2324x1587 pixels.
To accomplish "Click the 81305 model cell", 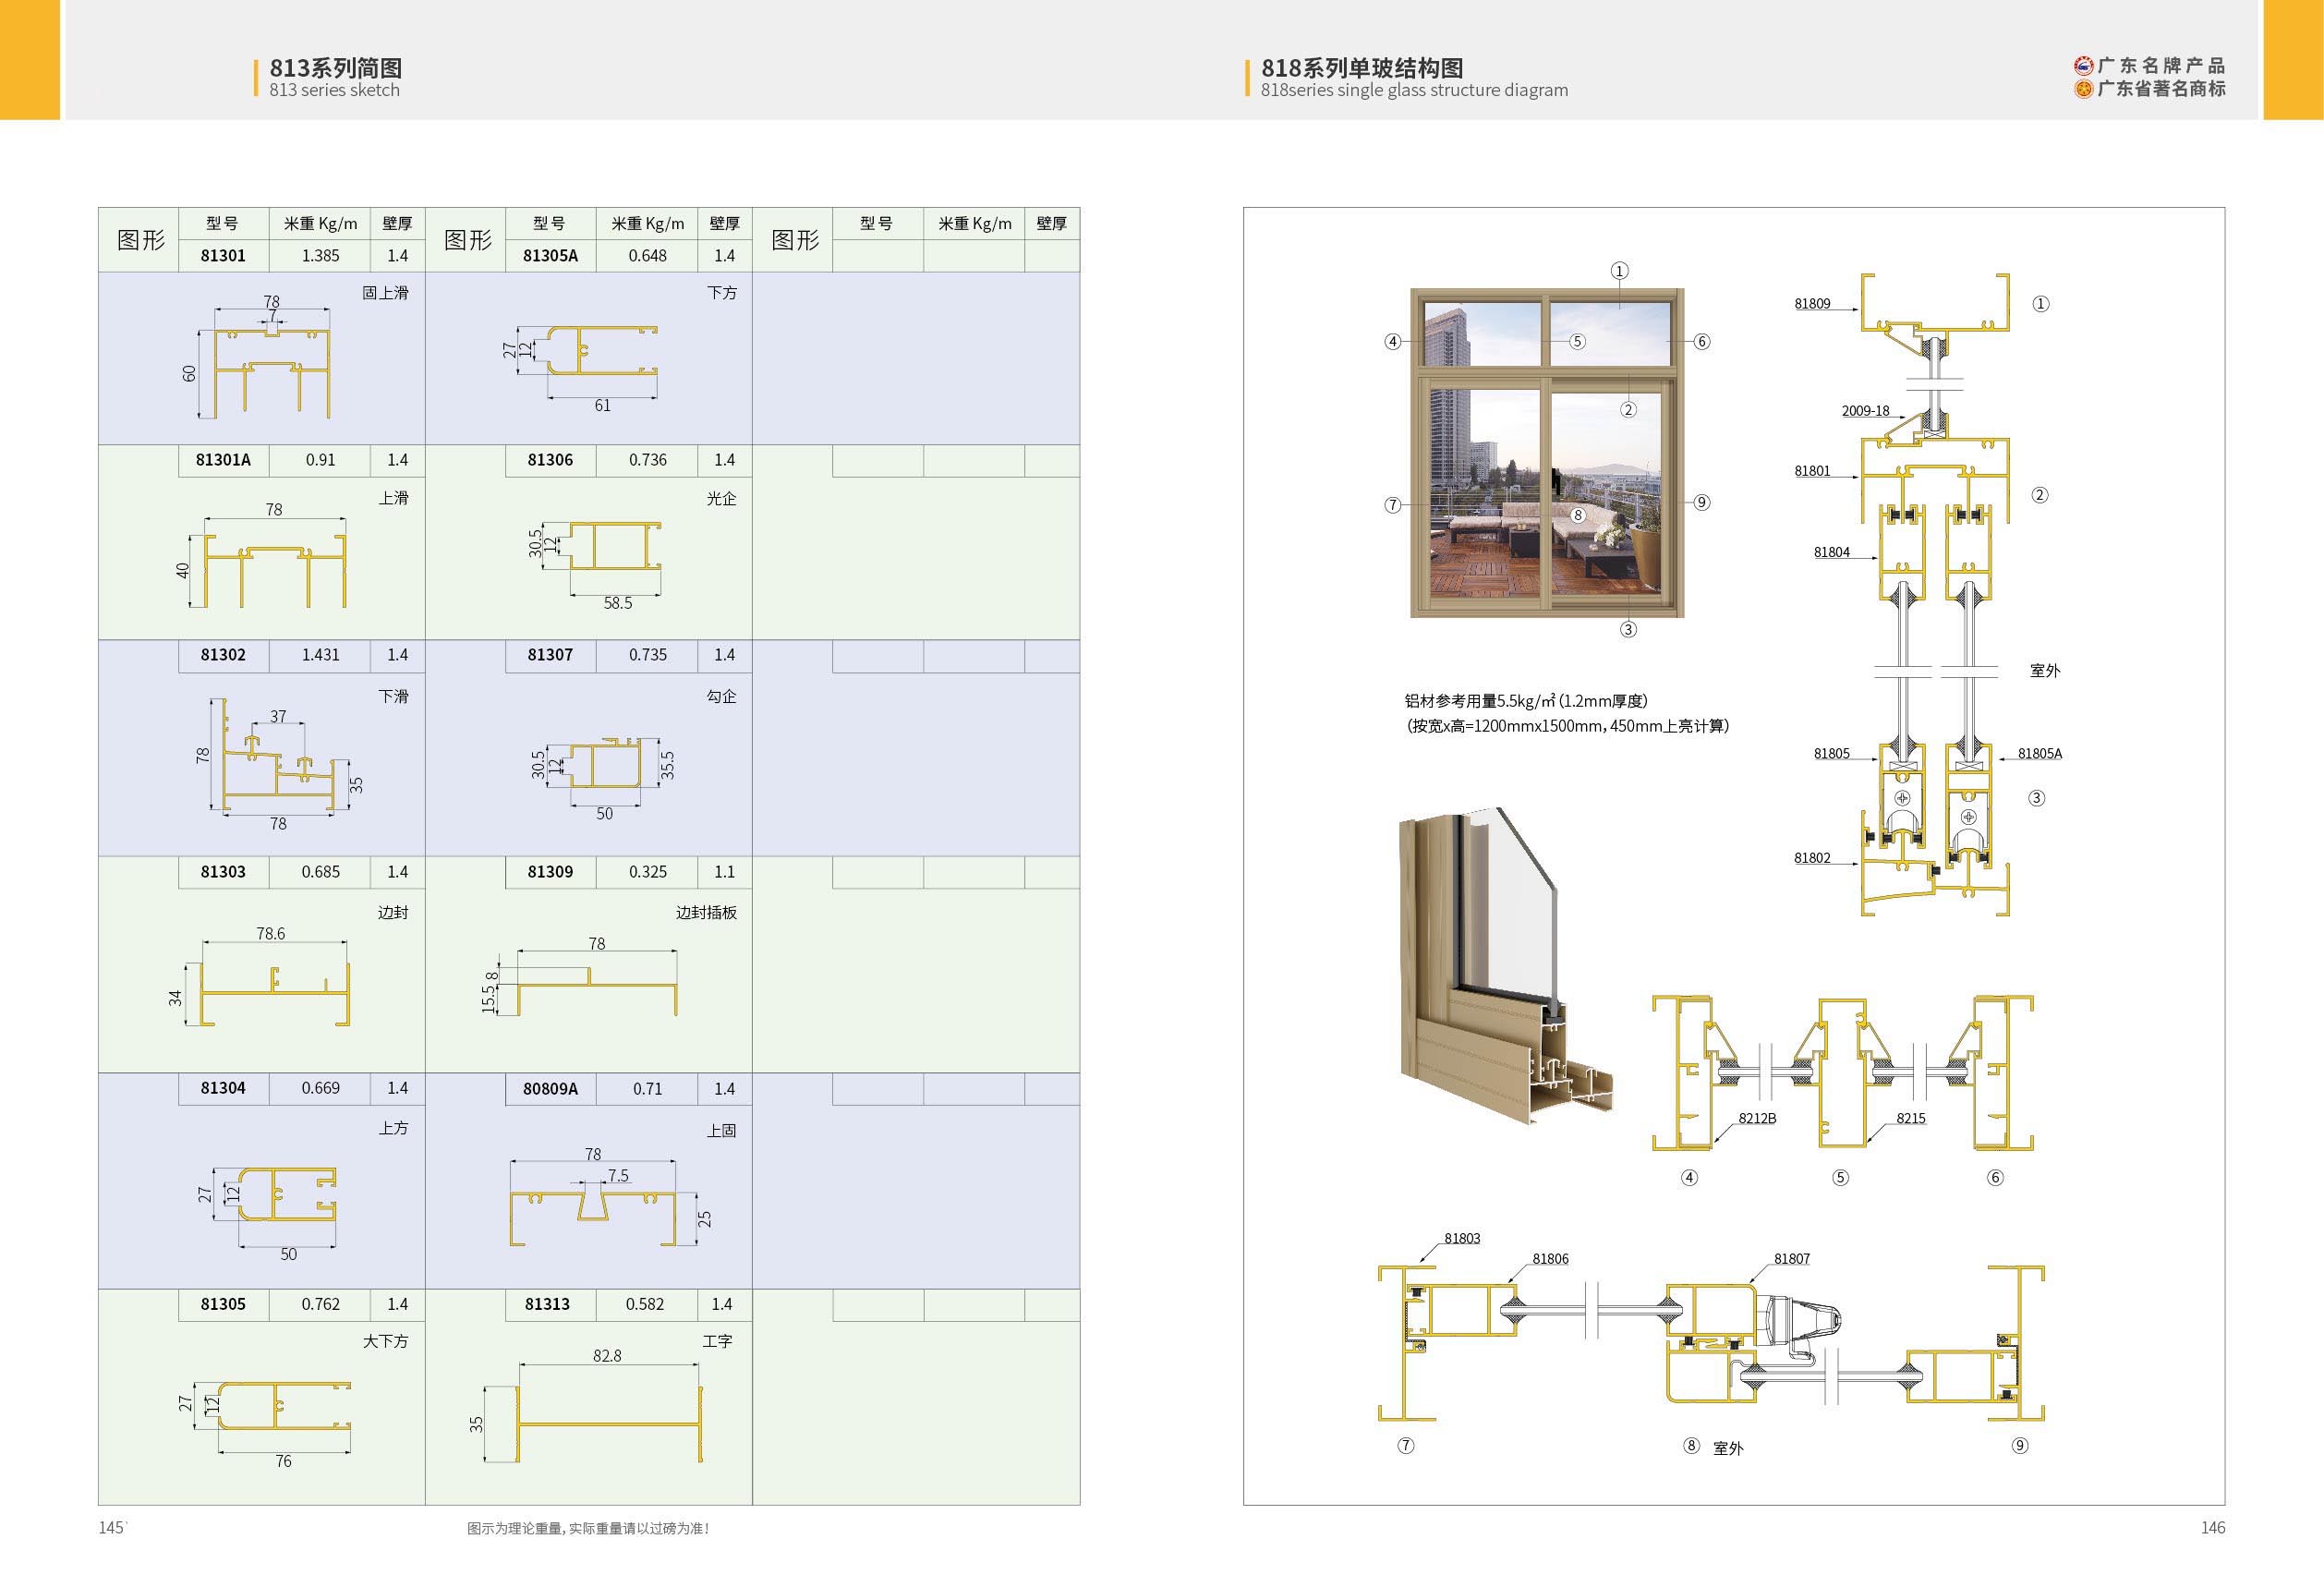I will coord(223,1304).
